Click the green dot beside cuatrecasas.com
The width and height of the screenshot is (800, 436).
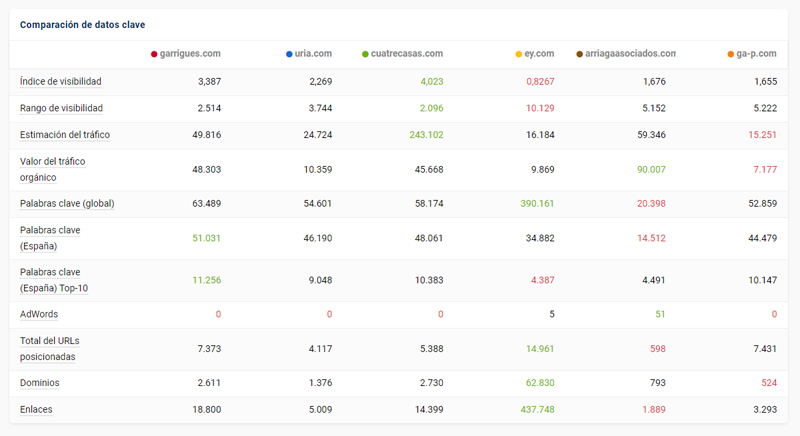366,54
